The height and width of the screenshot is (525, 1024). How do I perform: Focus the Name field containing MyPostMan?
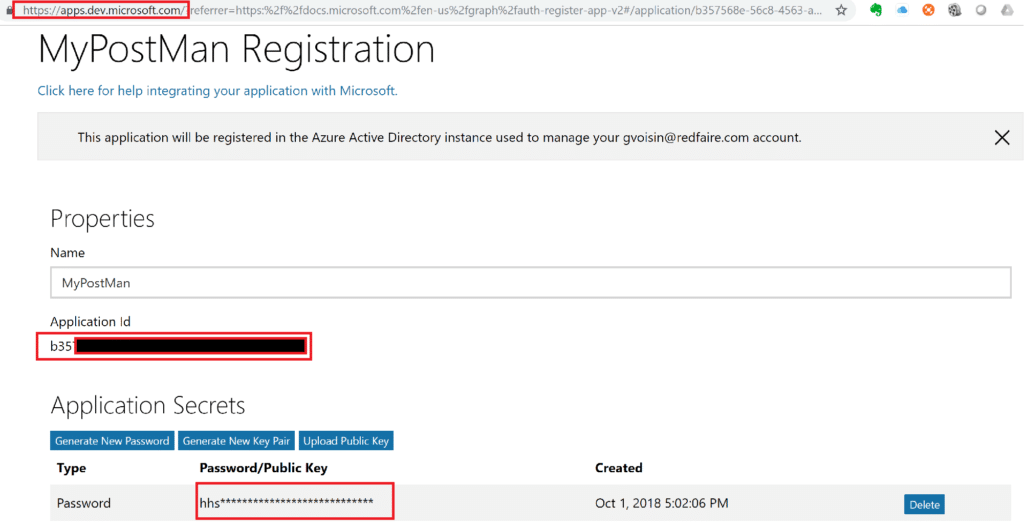[x=530, y=283]
